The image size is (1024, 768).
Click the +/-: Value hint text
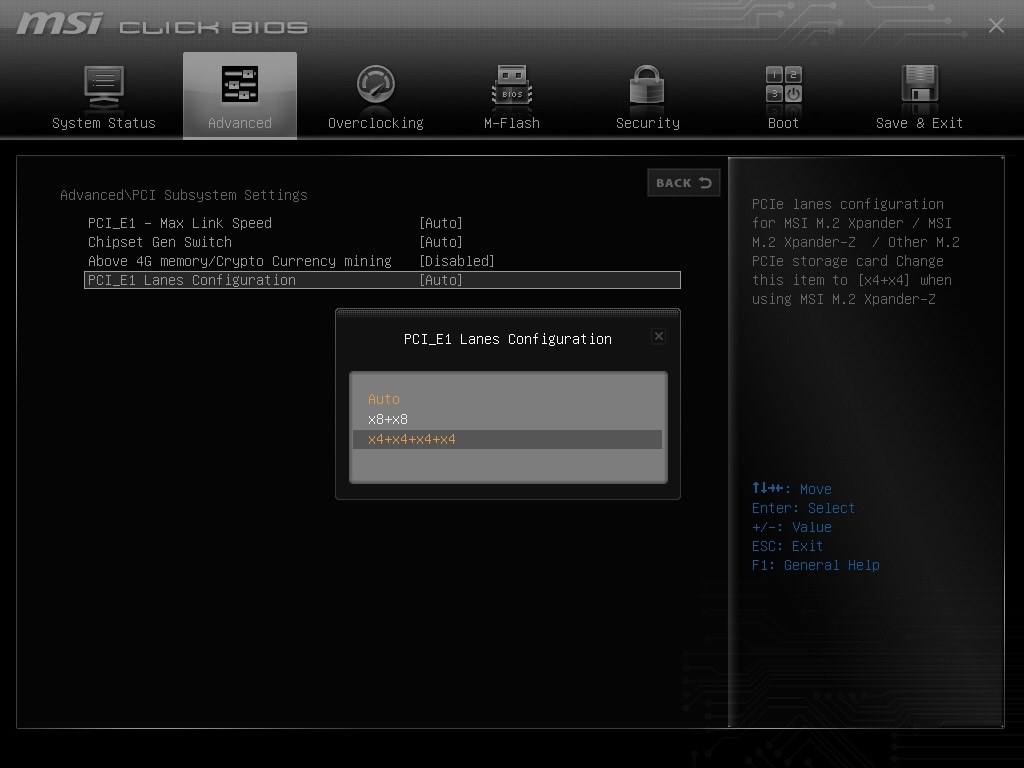coord(792,528)
